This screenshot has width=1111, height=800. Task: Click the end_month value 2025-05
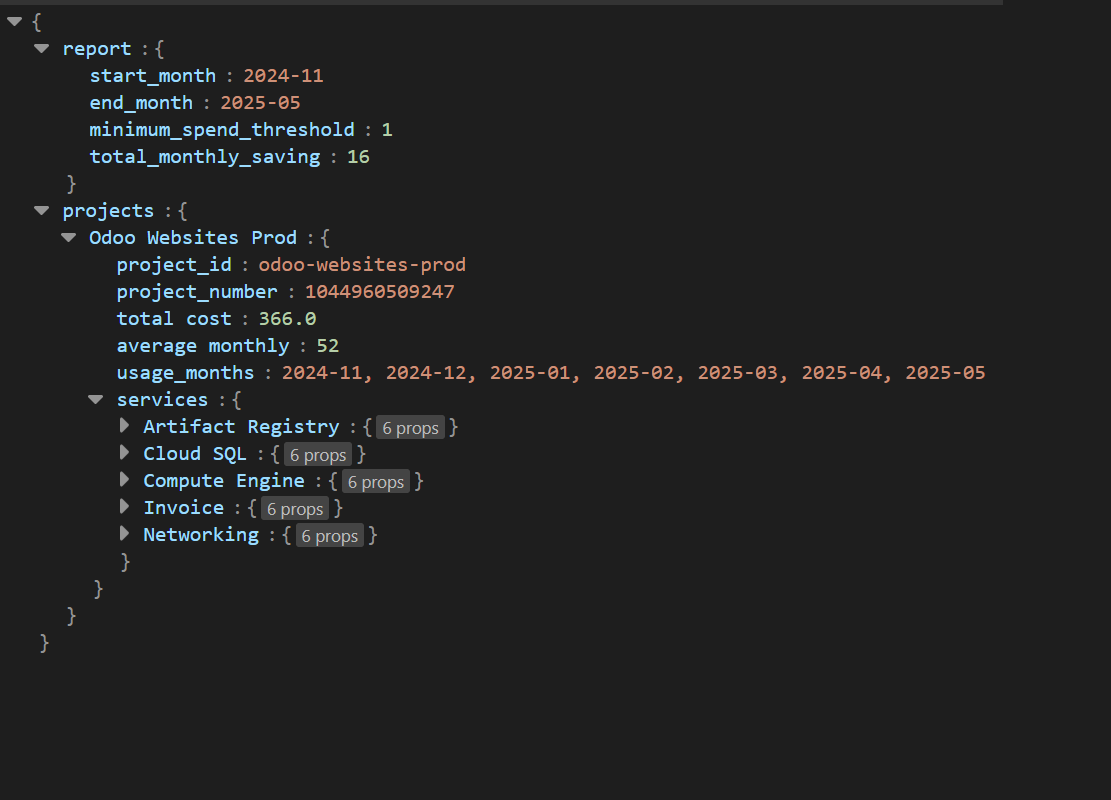(x=260, y=103)
